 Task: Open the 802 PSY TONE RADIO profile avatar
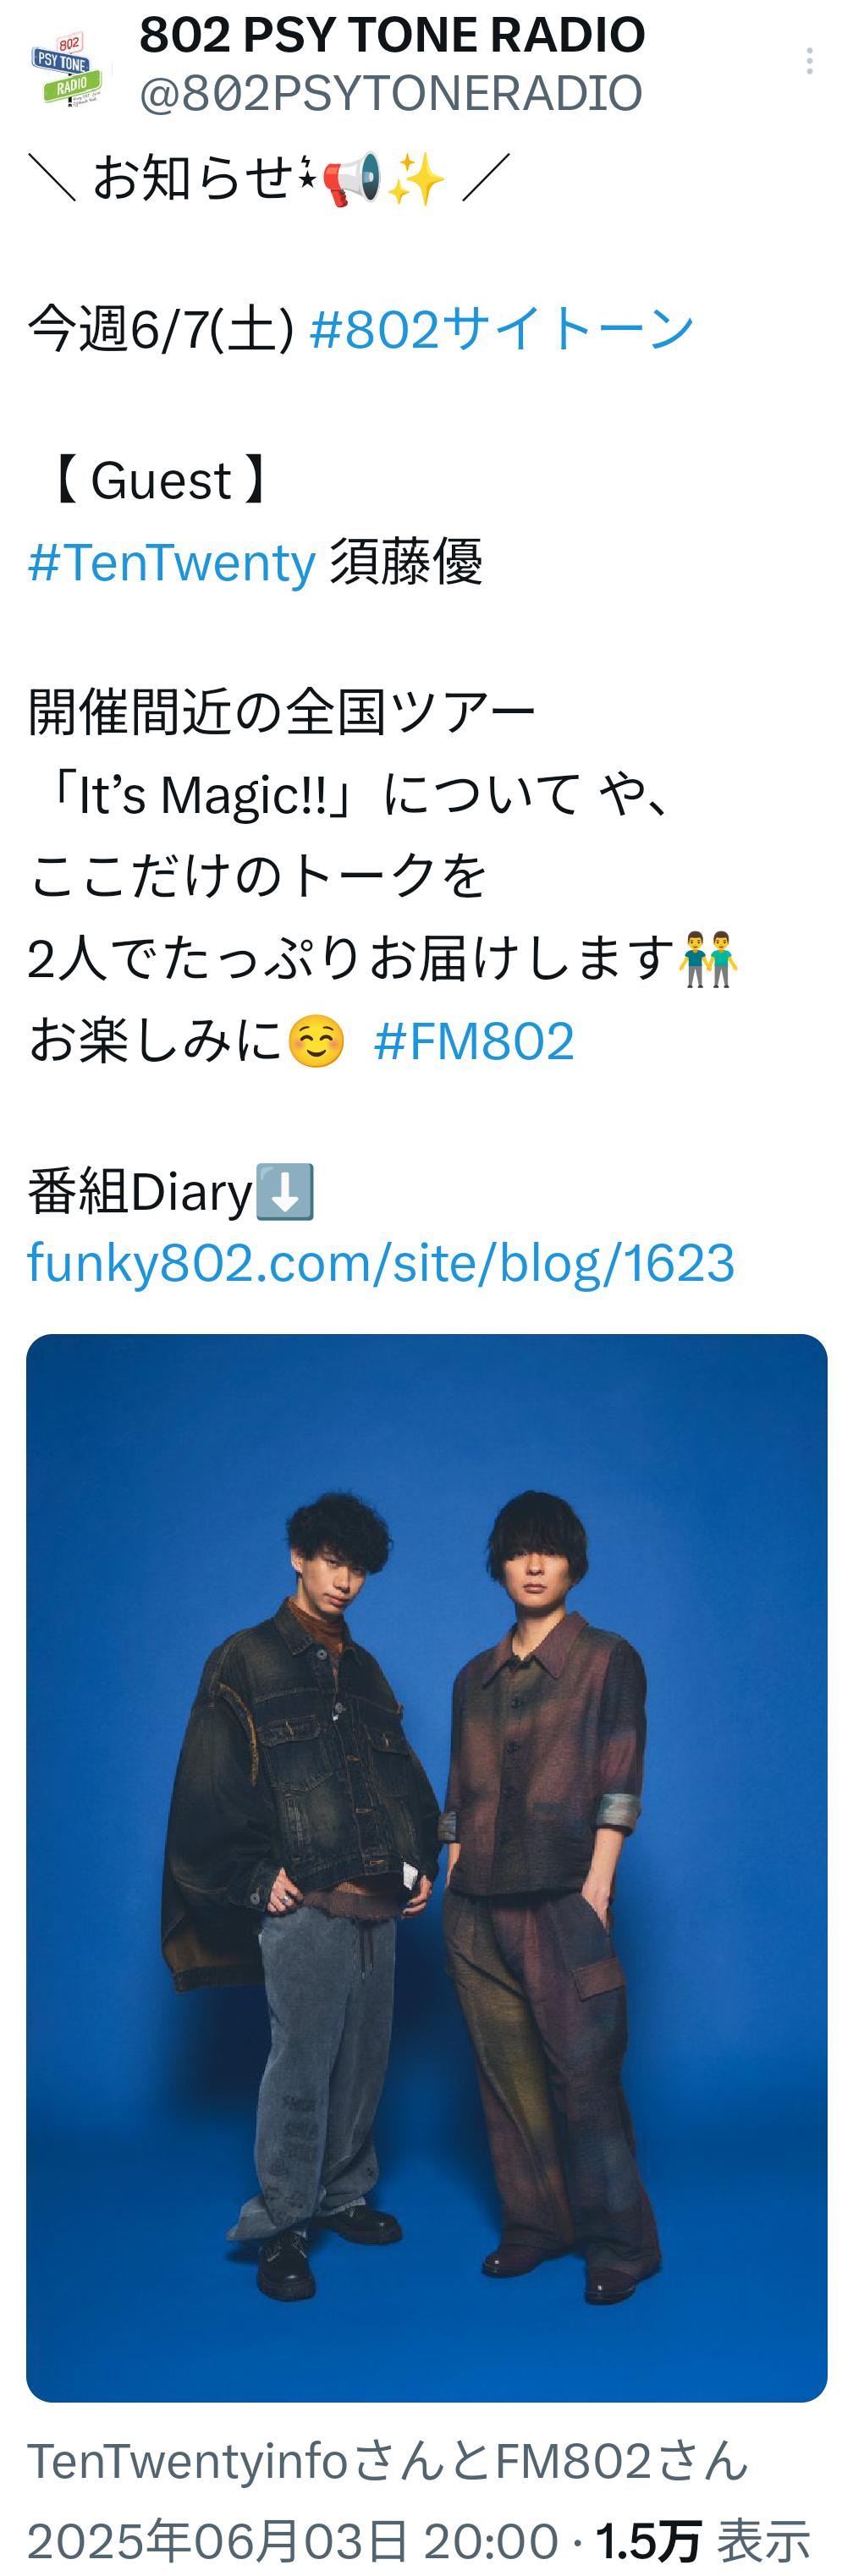coord(67,65)
